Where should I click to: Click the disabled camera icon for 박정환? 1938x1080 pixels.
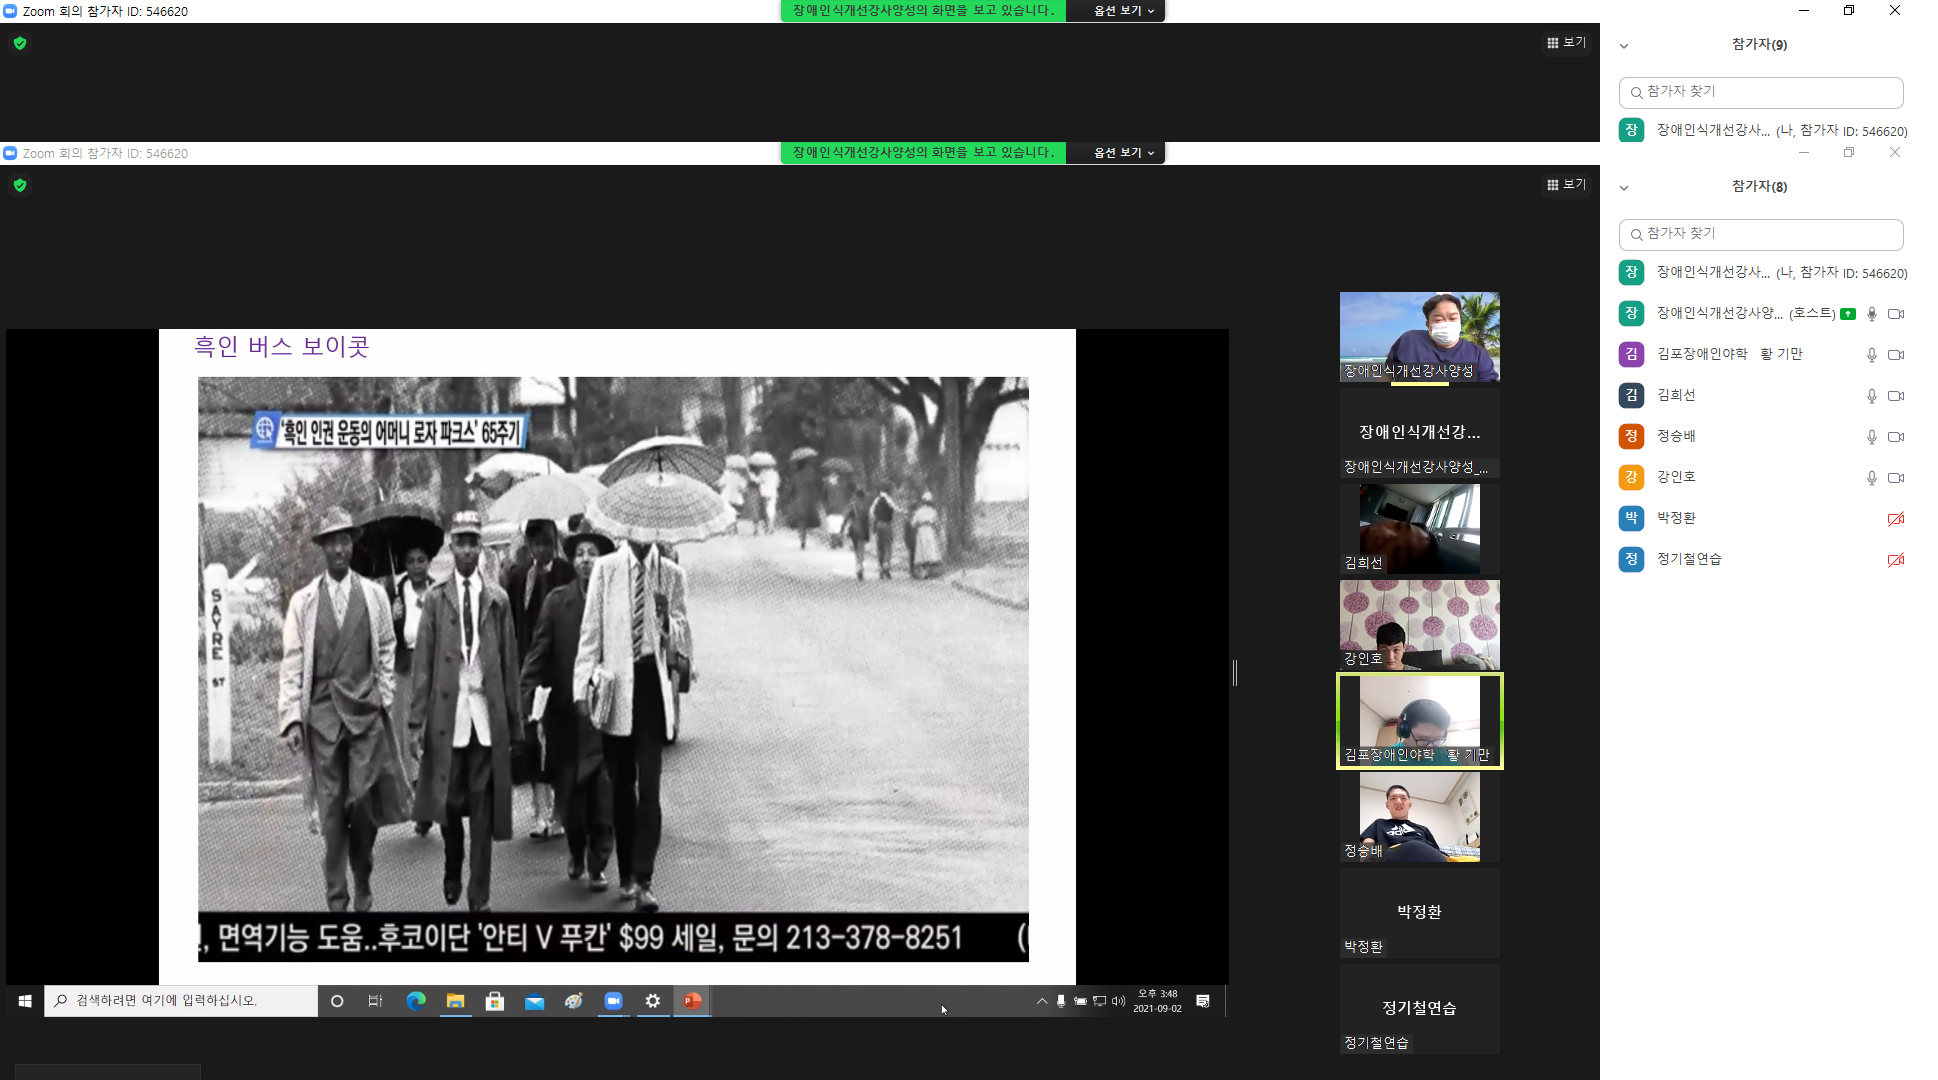coord(1896,519)
